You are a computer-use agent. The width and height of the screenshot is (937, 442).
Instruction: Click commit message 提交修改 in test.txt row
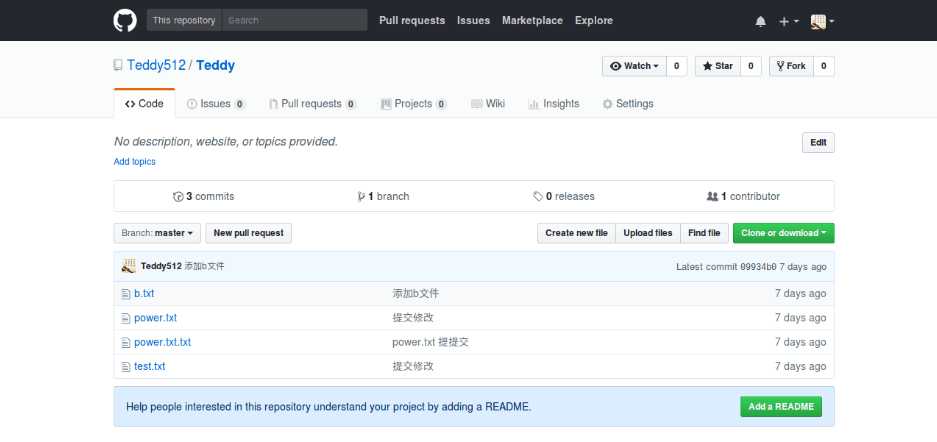click(x=413, y=367)
